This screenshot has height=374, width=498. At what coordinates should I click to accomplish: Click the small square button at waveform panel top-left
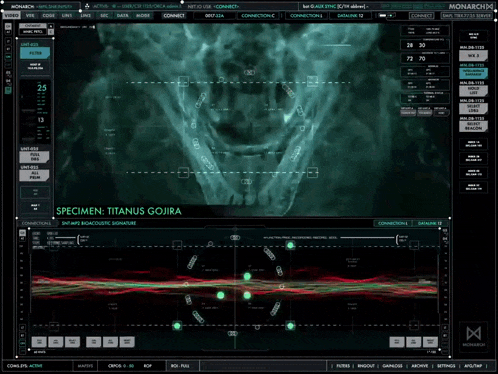coord(22,232)
